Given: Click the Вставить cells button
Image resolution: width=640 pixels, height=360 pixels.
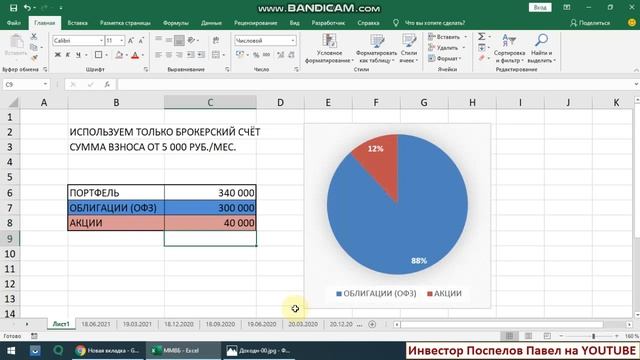Looking at the screenshot, I should 447,37.
